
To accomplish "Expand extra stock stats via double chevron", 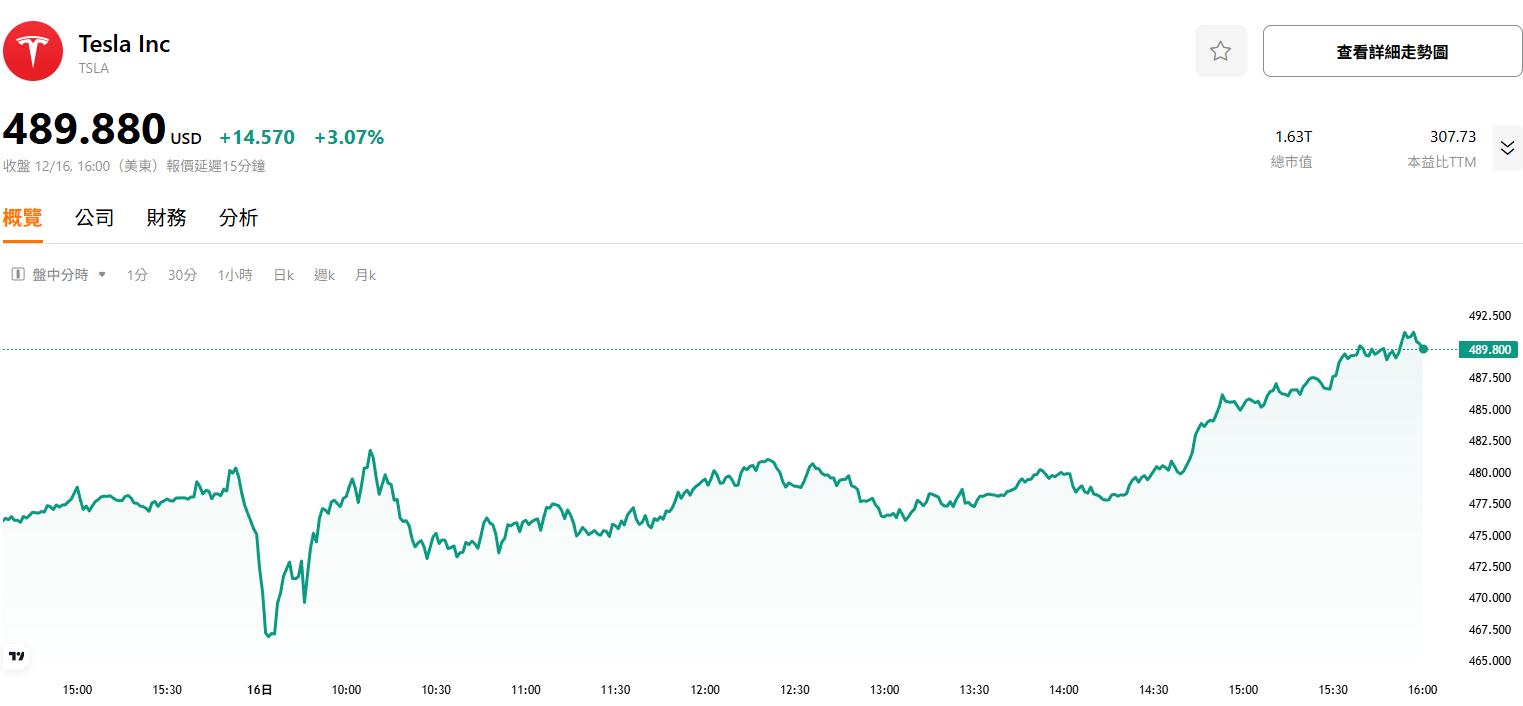I will (x=1507, y=147).
